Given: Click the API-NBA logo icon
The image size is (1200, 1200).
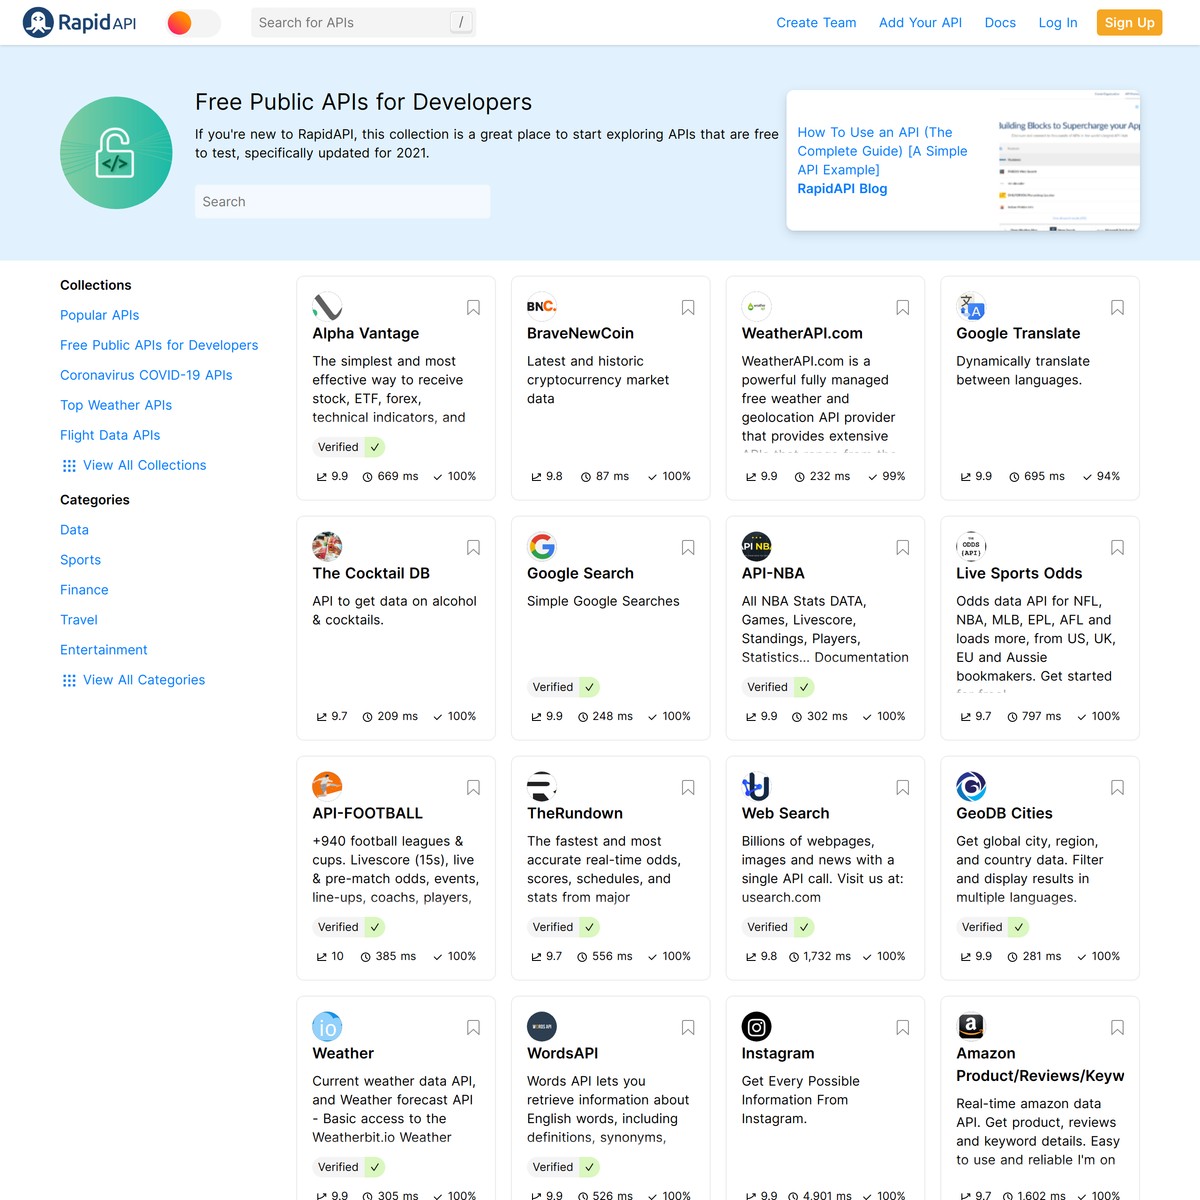Looking at the screenshot, I should (756, 547).
